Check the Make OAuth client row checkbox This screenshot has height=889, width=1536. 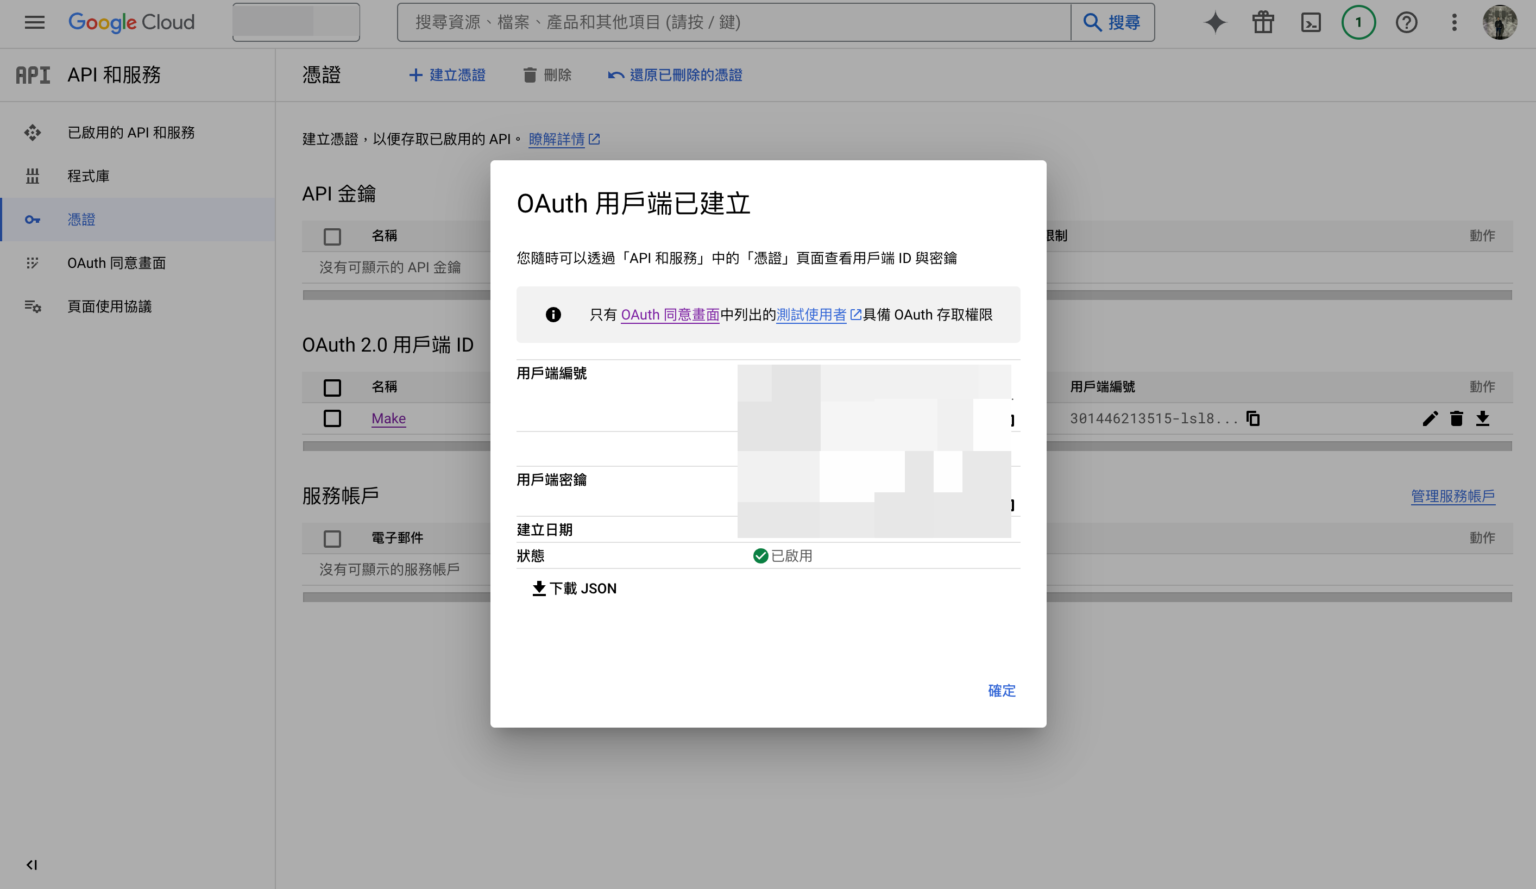332,418
